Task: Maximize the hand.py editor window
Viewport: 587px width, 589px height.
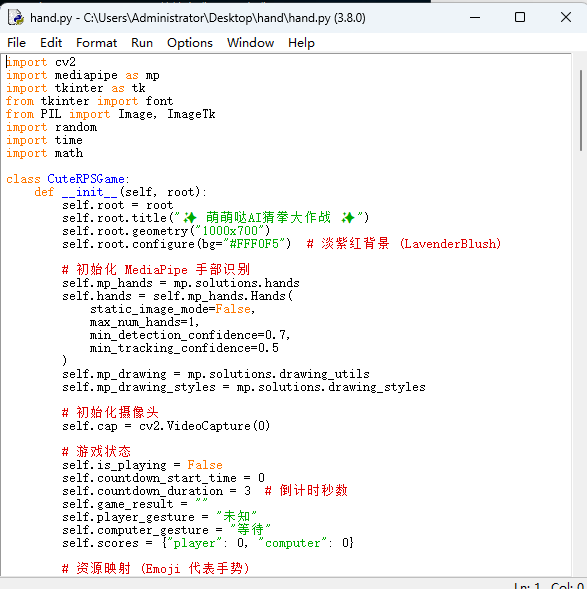Action: (x=520, y=17)
